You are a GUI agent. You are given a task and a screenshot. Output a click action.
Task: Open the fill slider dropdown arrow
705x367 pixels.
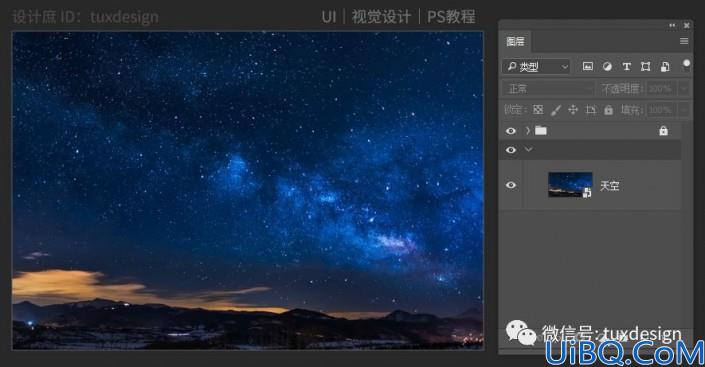[683, 110]
